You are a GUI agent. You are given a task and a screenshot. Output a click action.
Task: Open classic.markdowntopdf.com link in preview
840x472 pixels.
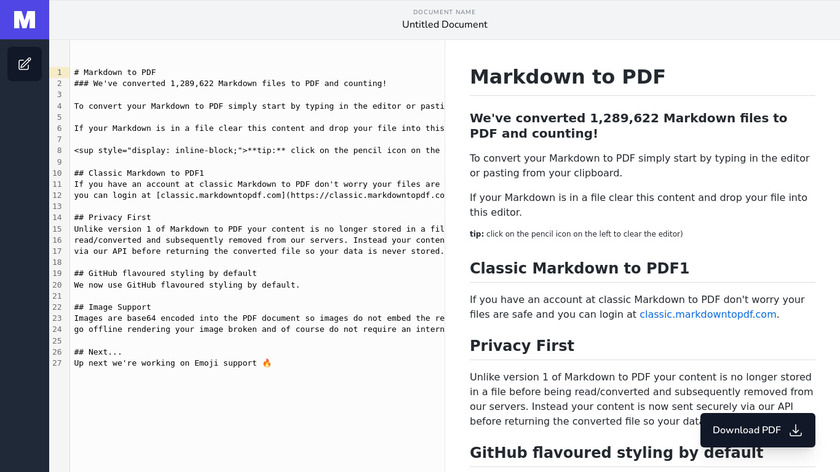tap(708, 314)
